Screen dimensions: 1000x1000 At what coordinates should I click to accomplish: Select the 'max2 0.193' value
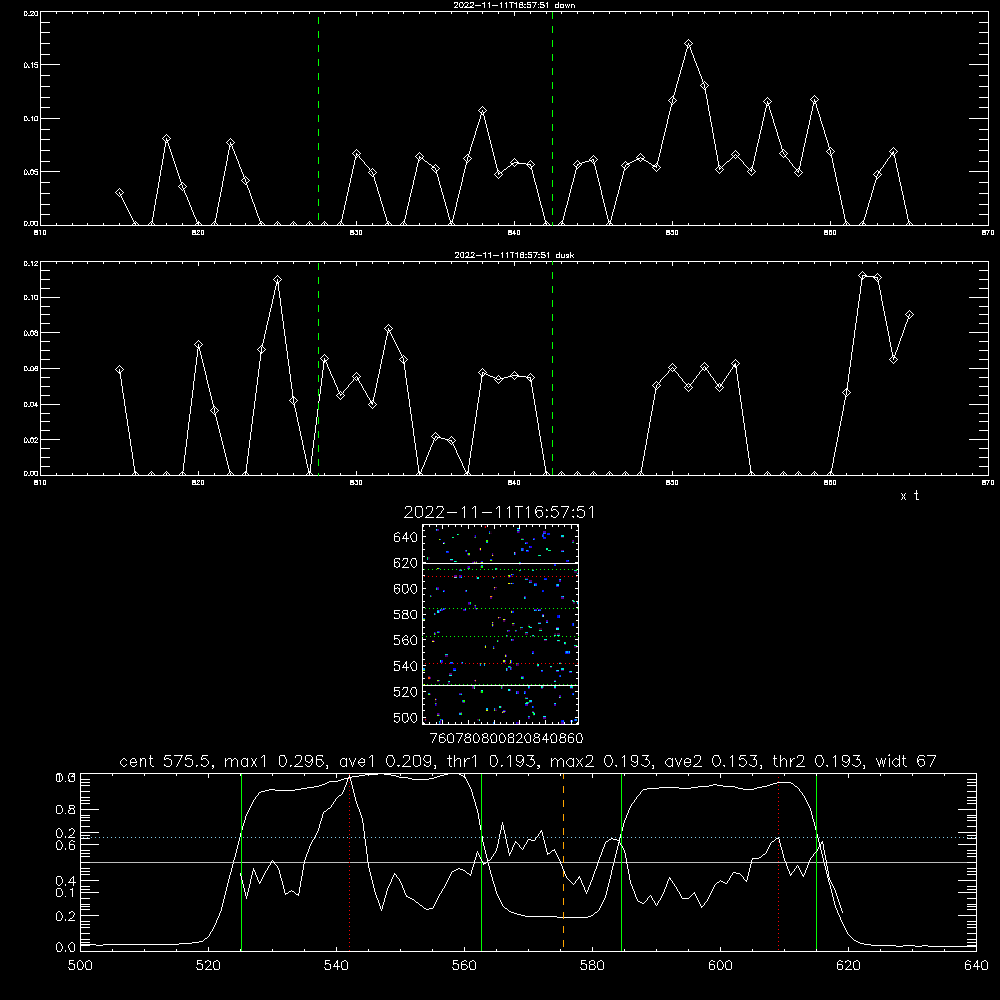[601, 761]
